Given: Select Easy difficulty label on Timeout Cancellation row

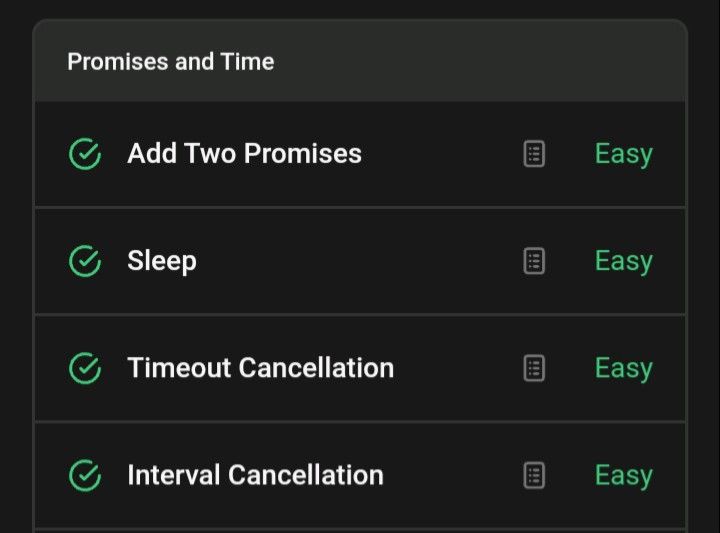Looking at the screenshot, I should point(624,369).
